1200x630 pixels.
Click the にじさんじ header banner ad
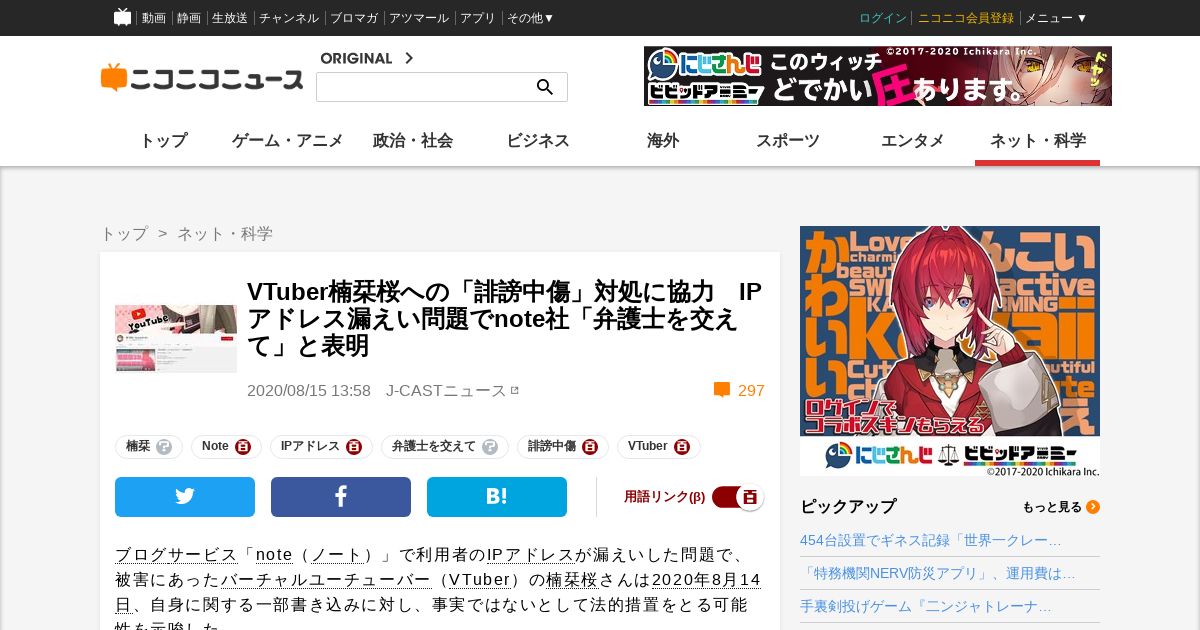pyautogui.click(x=878, y=76)
